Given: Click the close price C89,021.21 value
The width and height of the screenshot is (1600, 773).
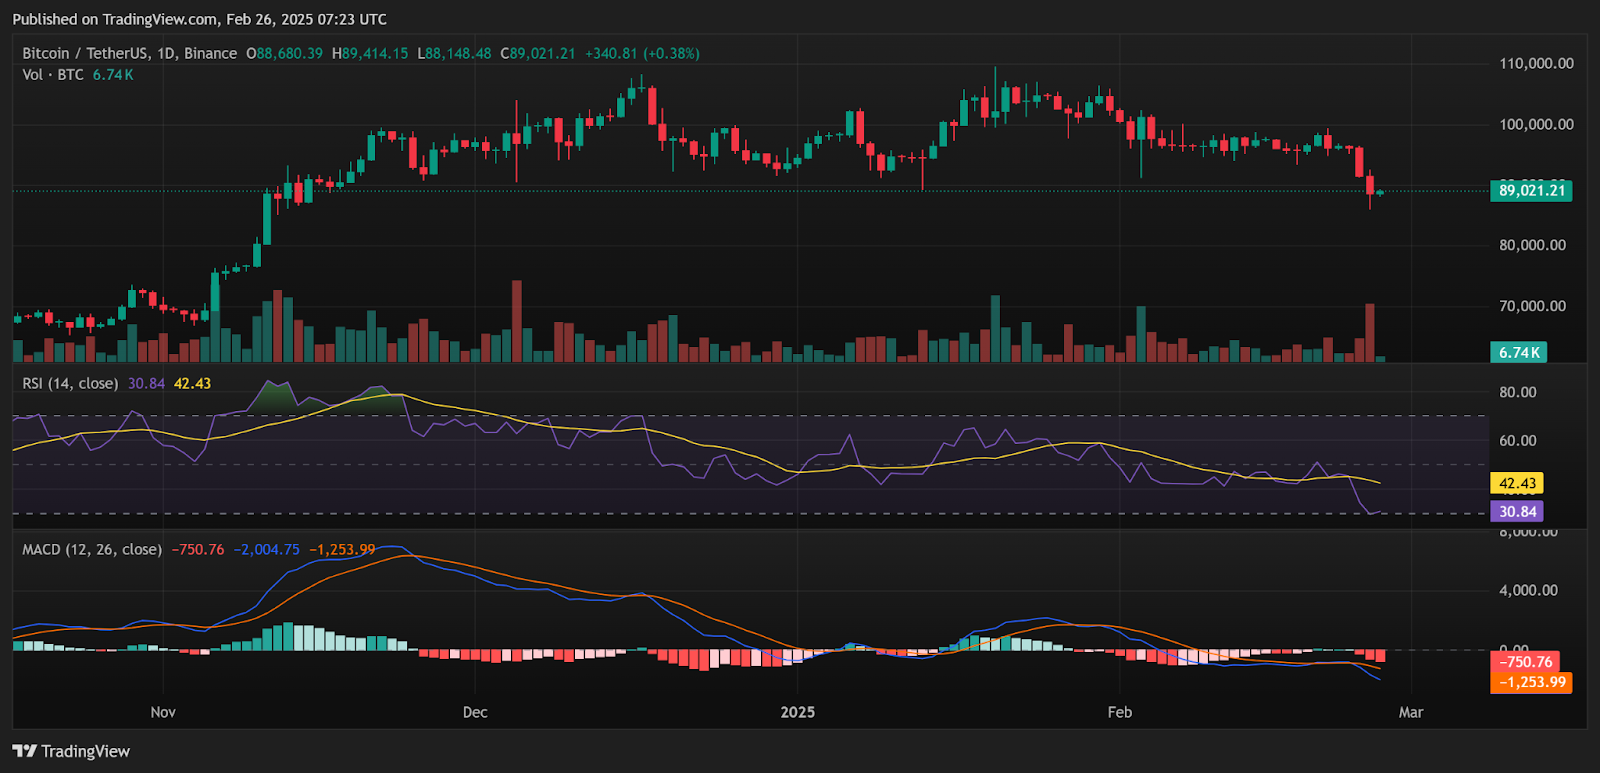Looking at the screenshot, I should [x=538, y=53].
